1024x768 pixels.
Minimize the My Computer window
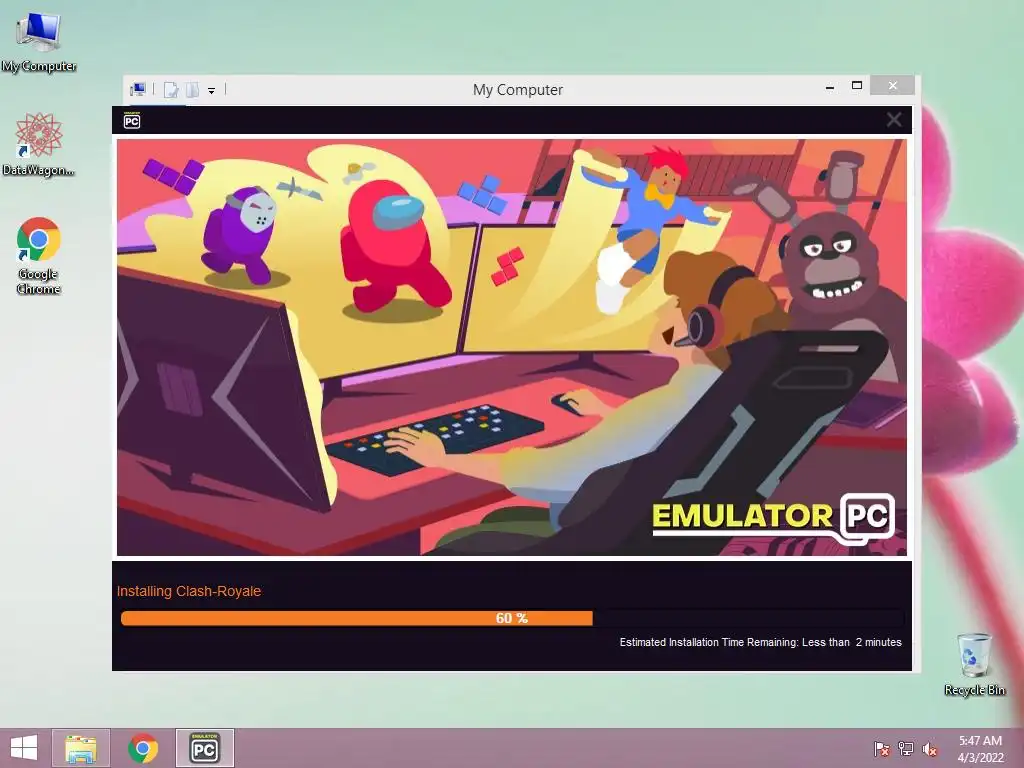829,87
